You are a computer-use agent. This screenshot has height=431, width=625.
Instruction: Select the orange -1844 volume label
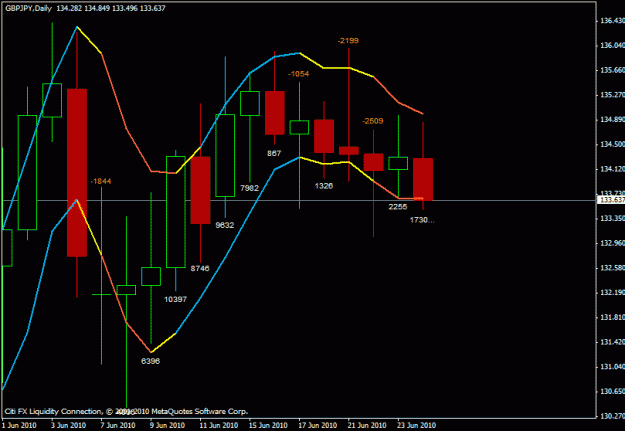[x=101, y=181]
